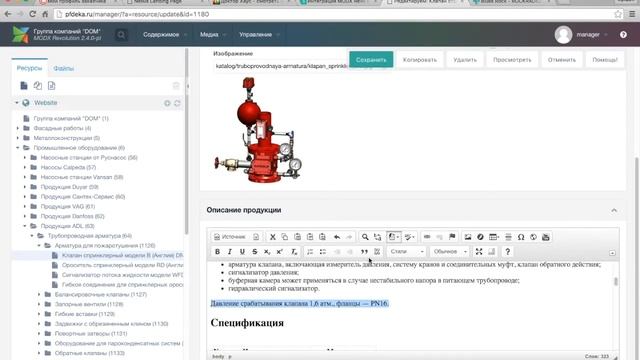Open special character Omega icon
Screen dimensions: 640x360
click(x=521, y=237)
